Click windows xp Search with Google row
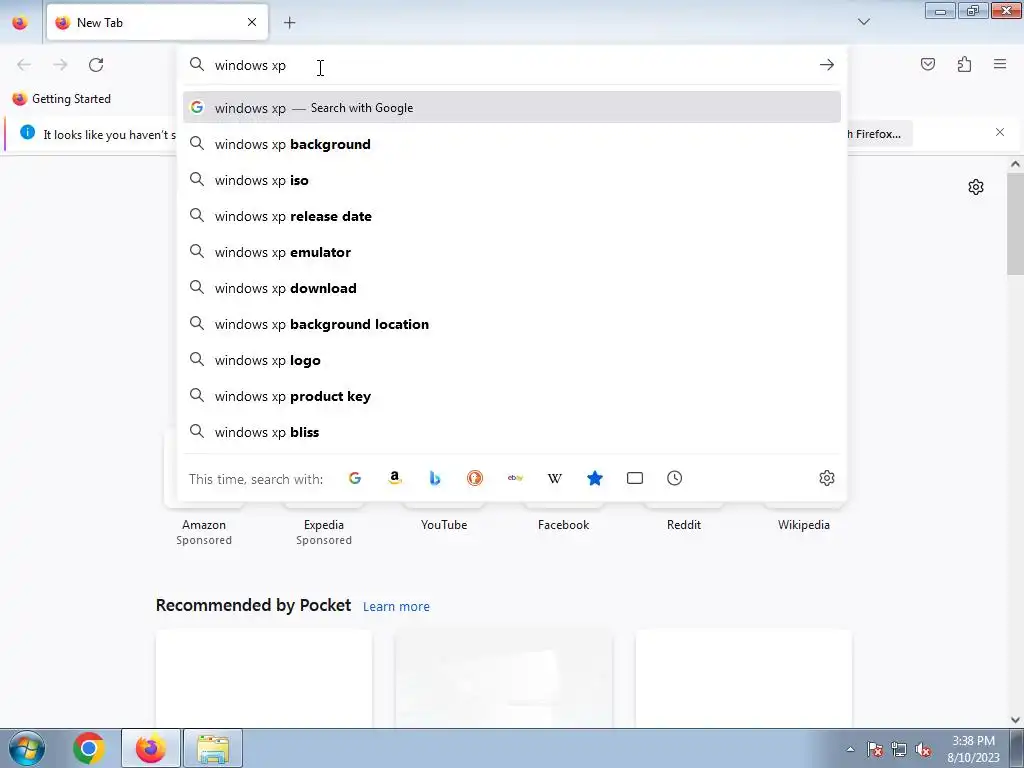 pos(512,107)
